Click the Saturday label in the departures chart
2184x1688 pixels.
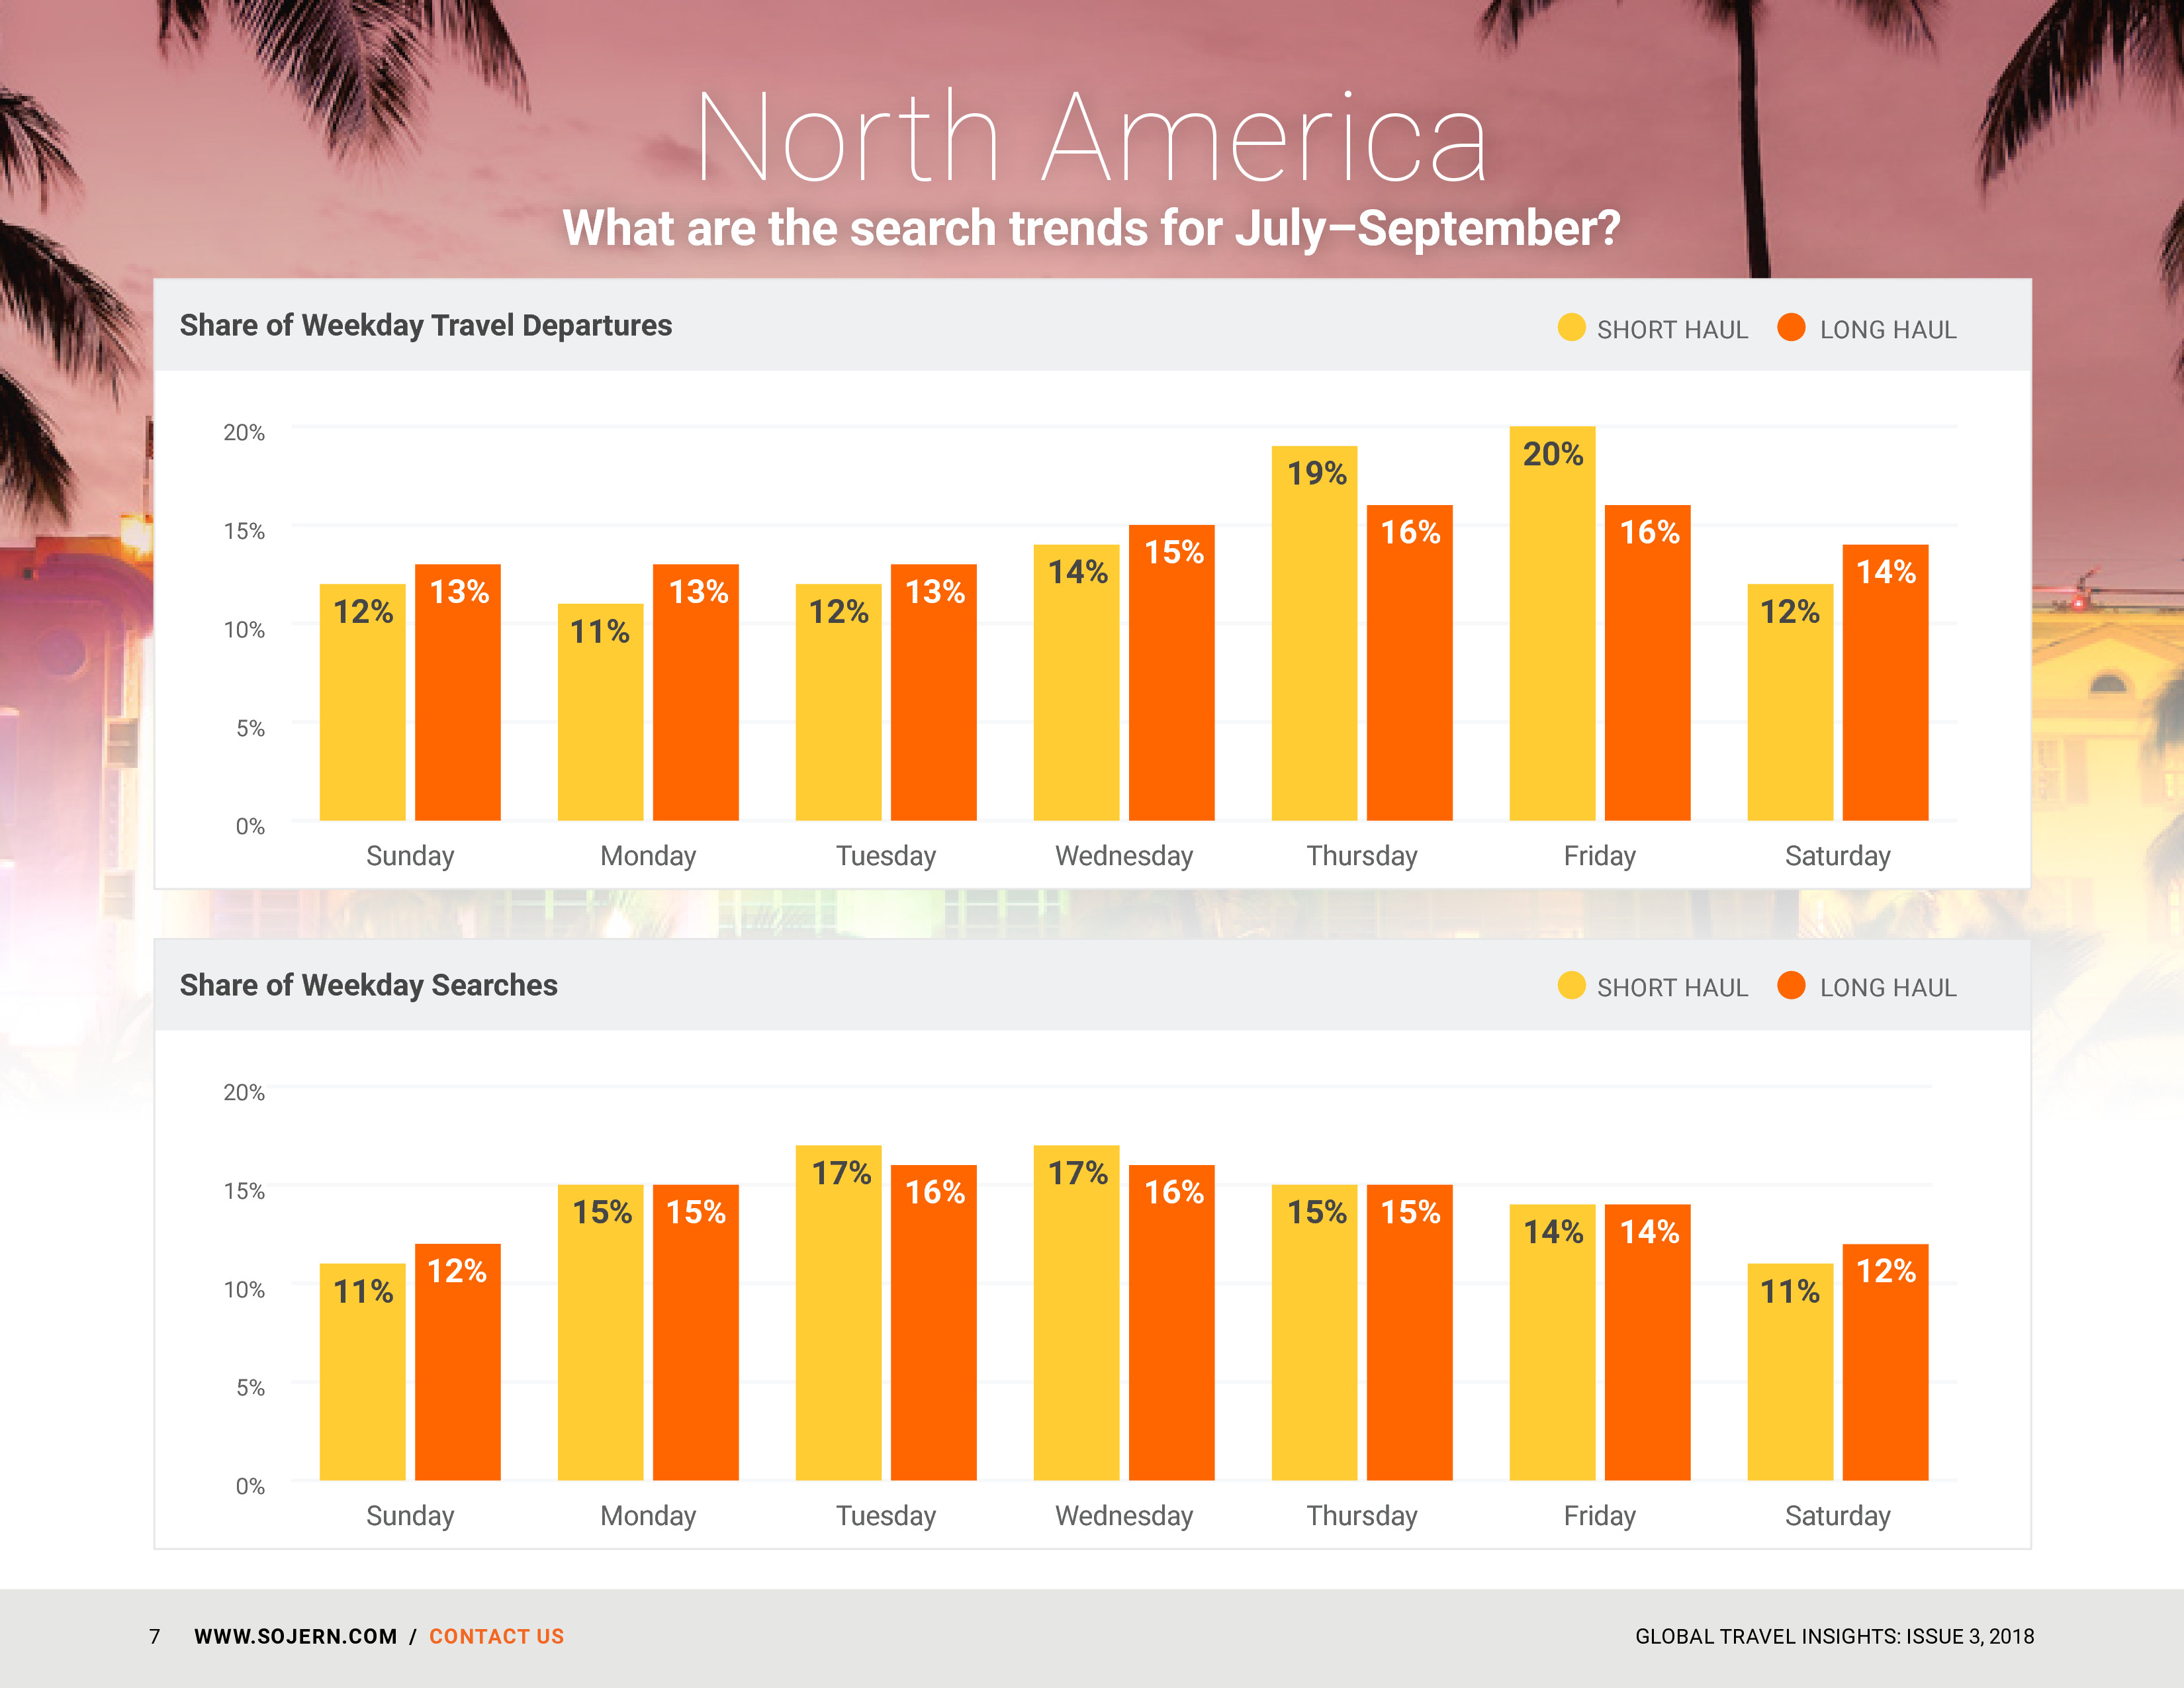[1837, 856]
